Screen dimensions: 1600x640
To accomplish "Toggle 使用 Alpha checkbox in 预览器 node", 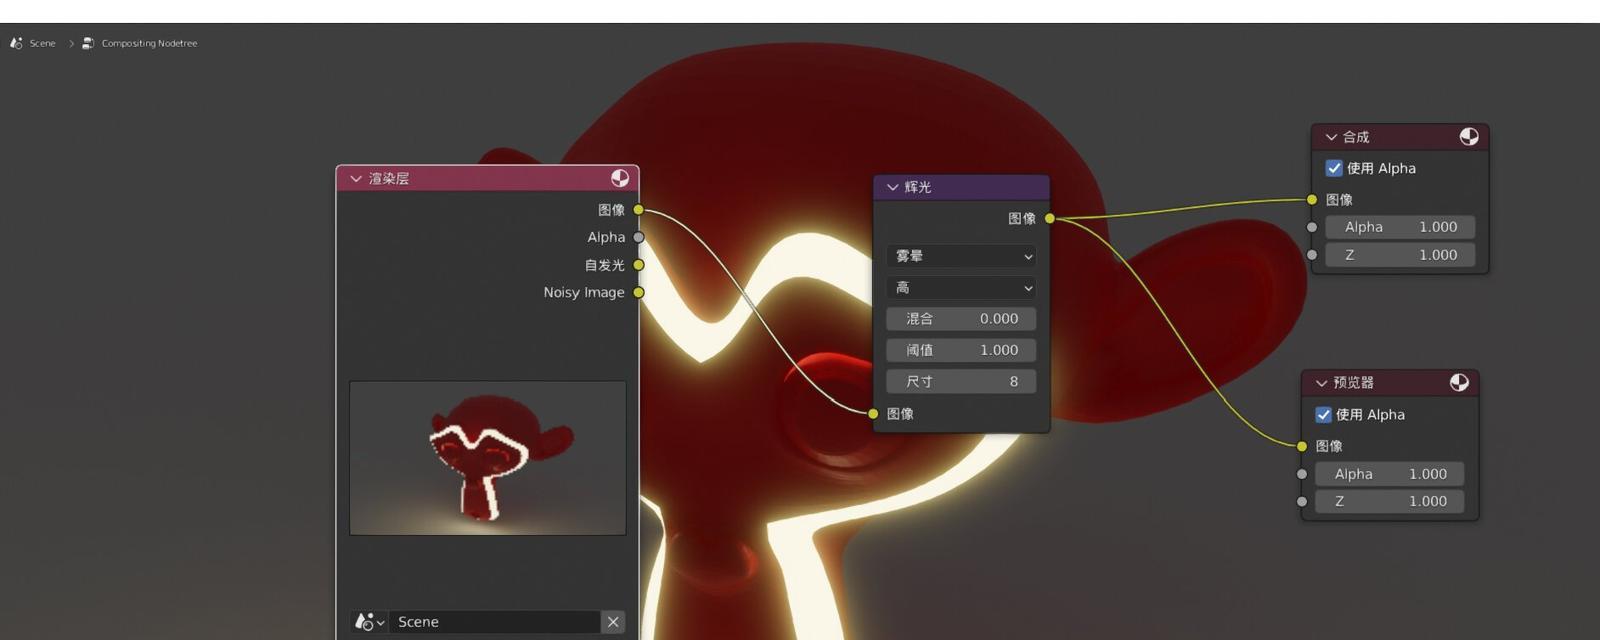I will click(1323, 414).
